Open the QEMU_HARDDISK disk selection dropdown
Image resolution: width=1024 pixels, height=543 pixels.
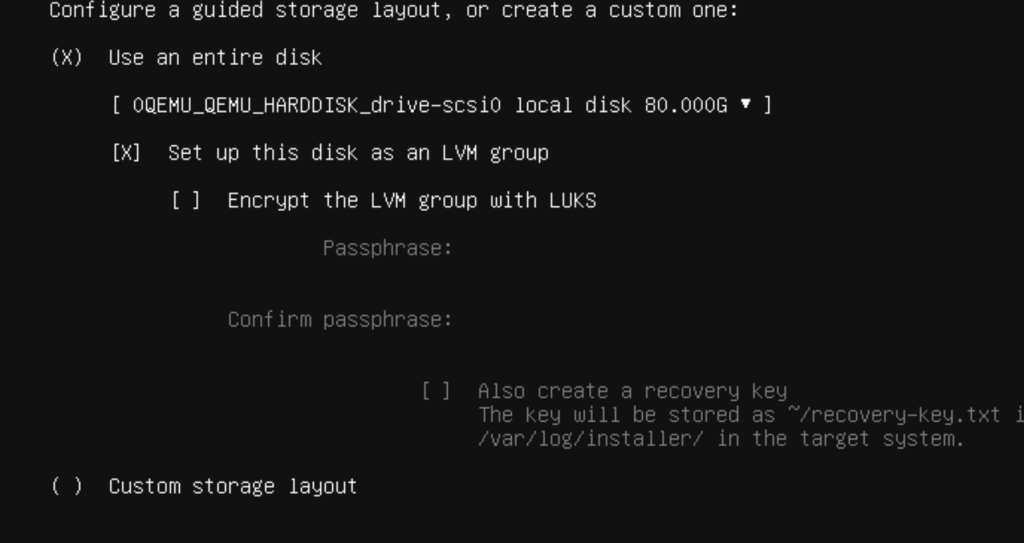(441, 105)
